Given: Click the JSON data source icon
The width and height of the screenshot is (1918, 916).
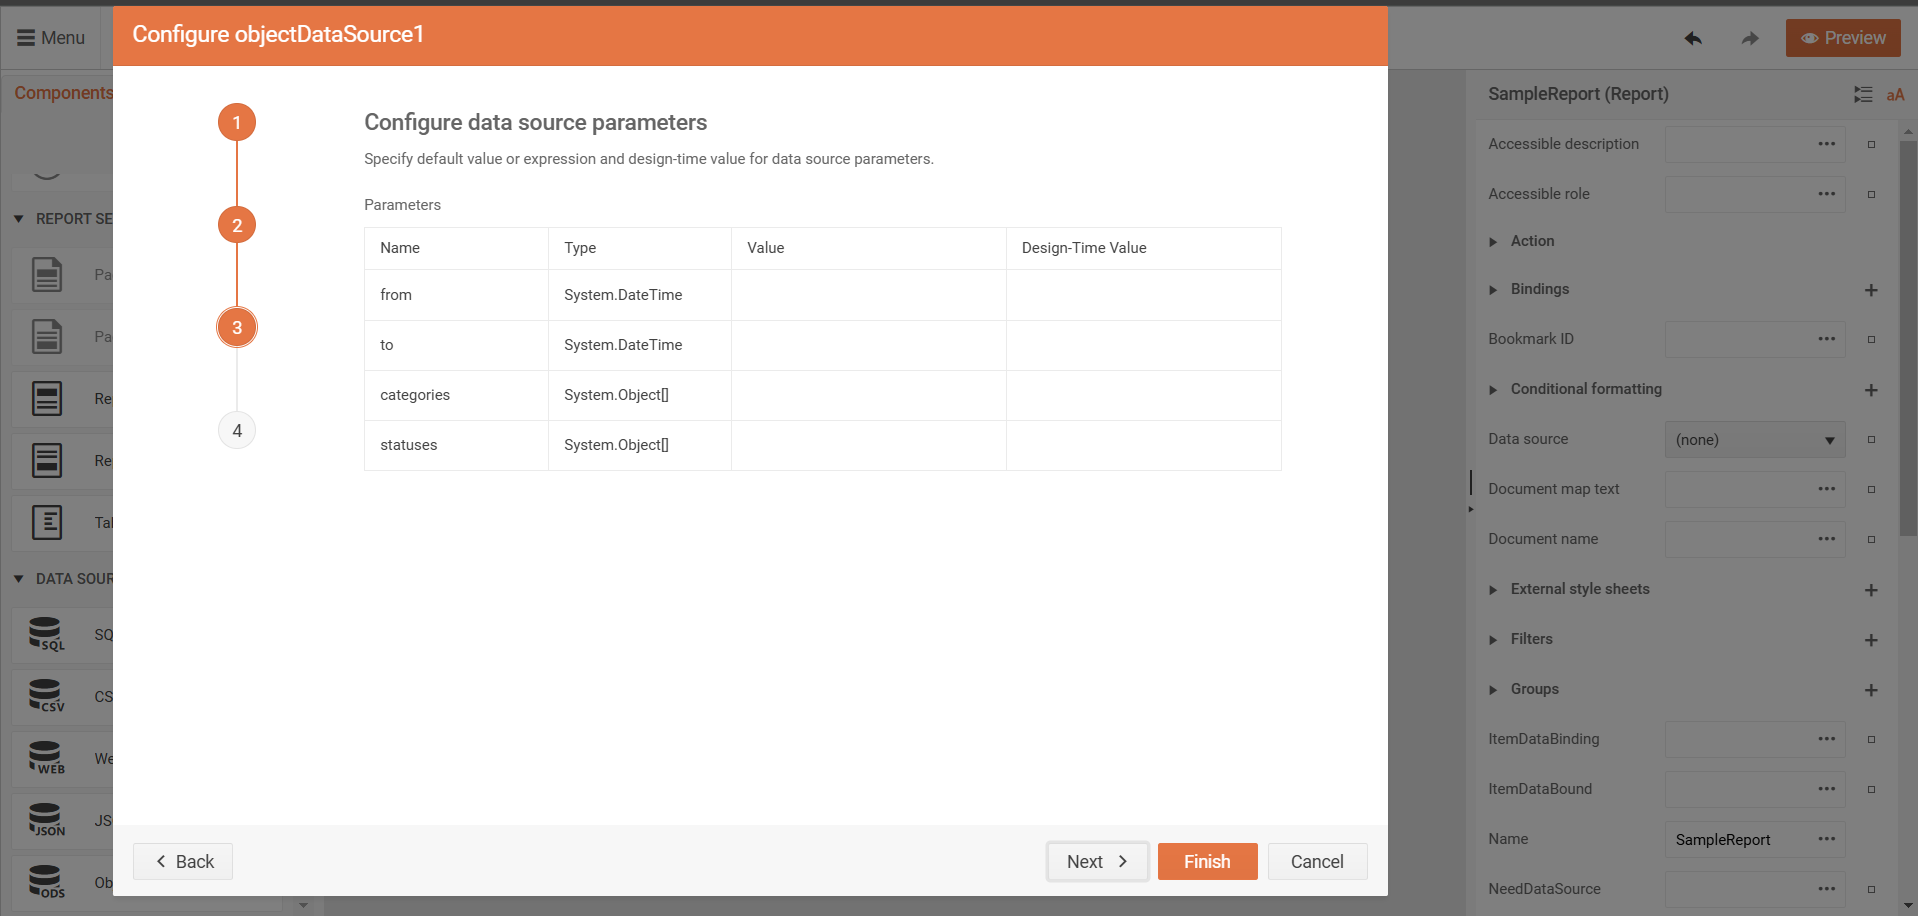Looking at the screenshot, I should pos(46,820).
